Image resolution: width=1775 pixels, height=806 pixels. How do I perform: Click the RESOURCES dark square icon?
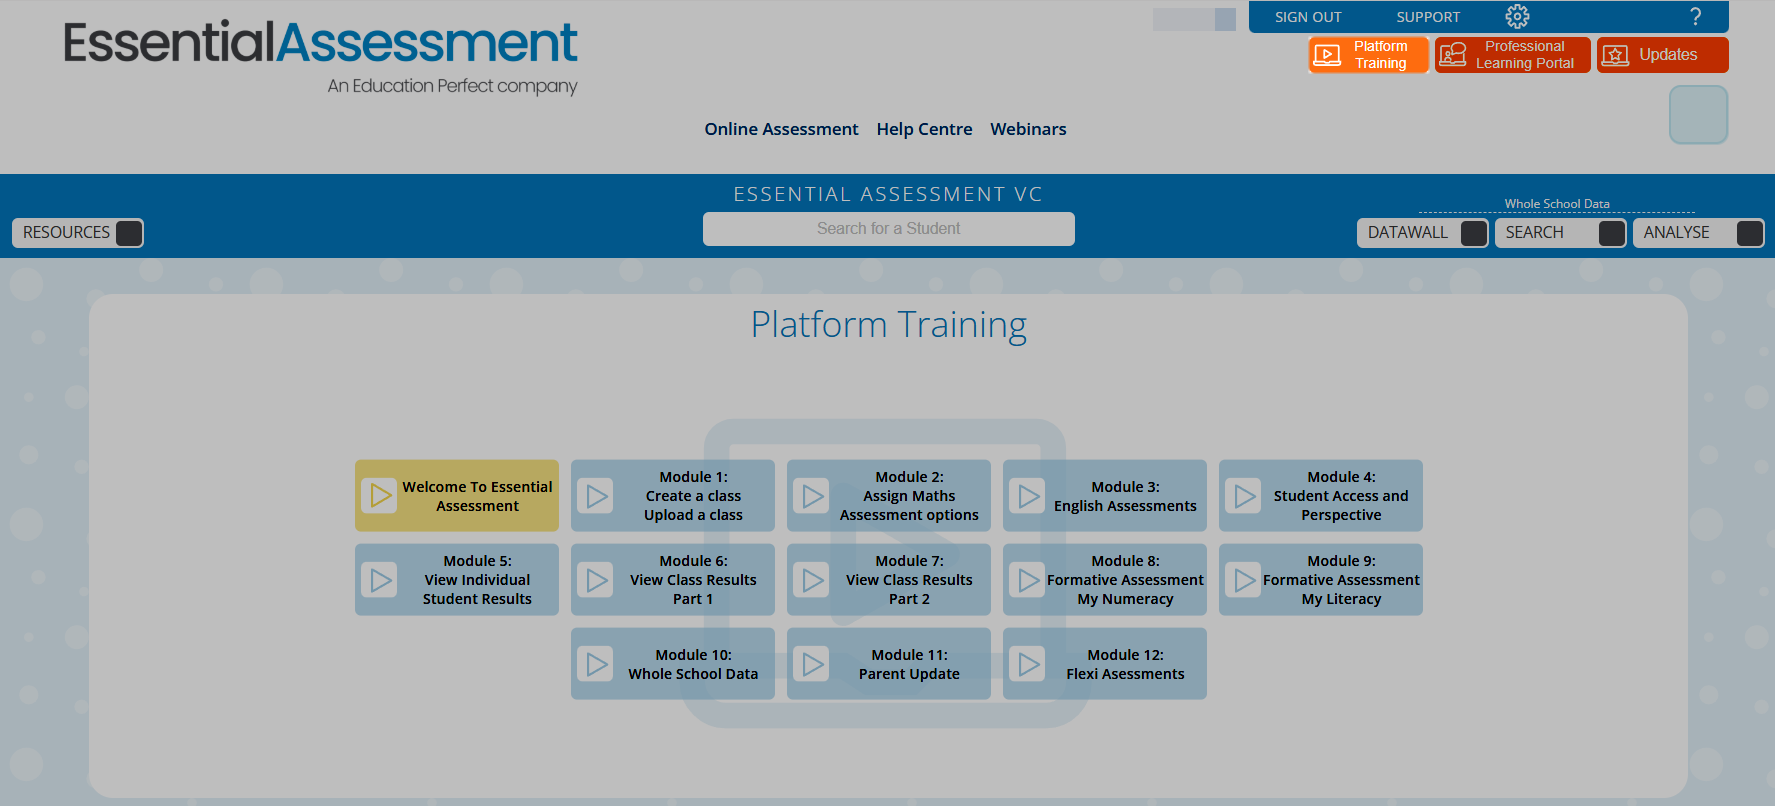129,233
